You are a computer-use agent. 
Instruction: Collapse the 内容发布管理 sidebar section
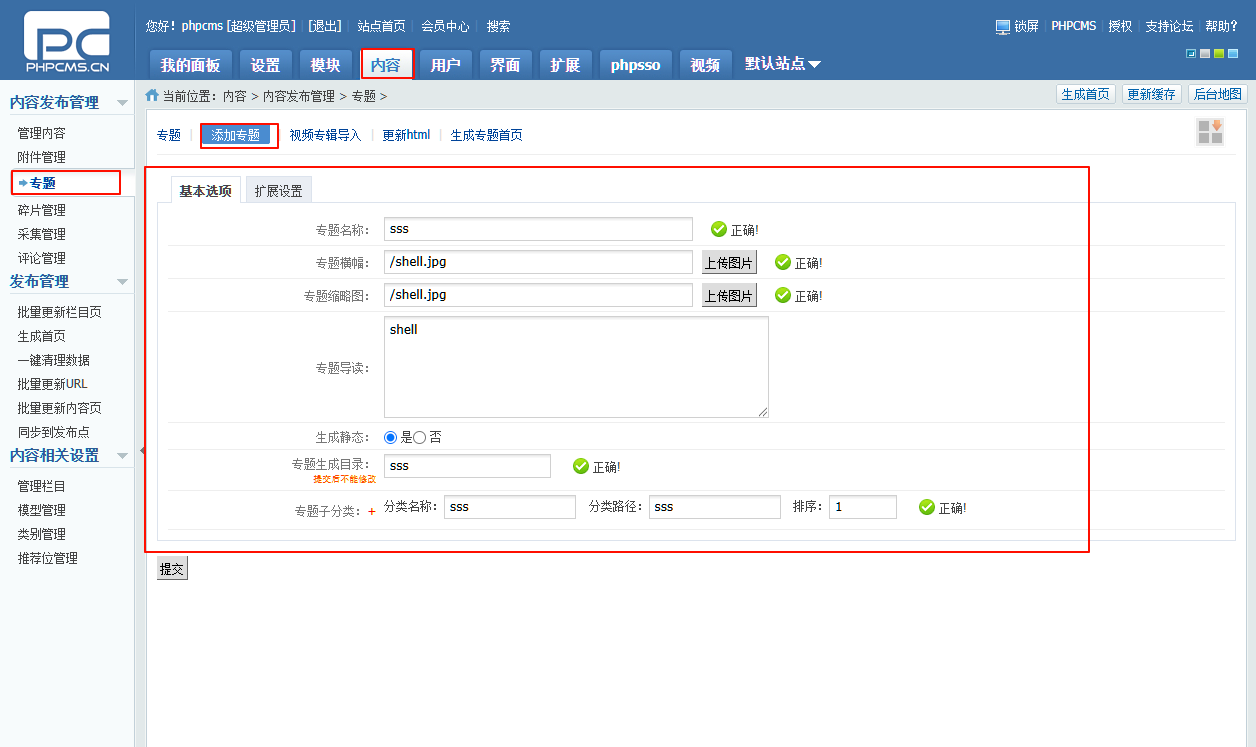[122, 103]
